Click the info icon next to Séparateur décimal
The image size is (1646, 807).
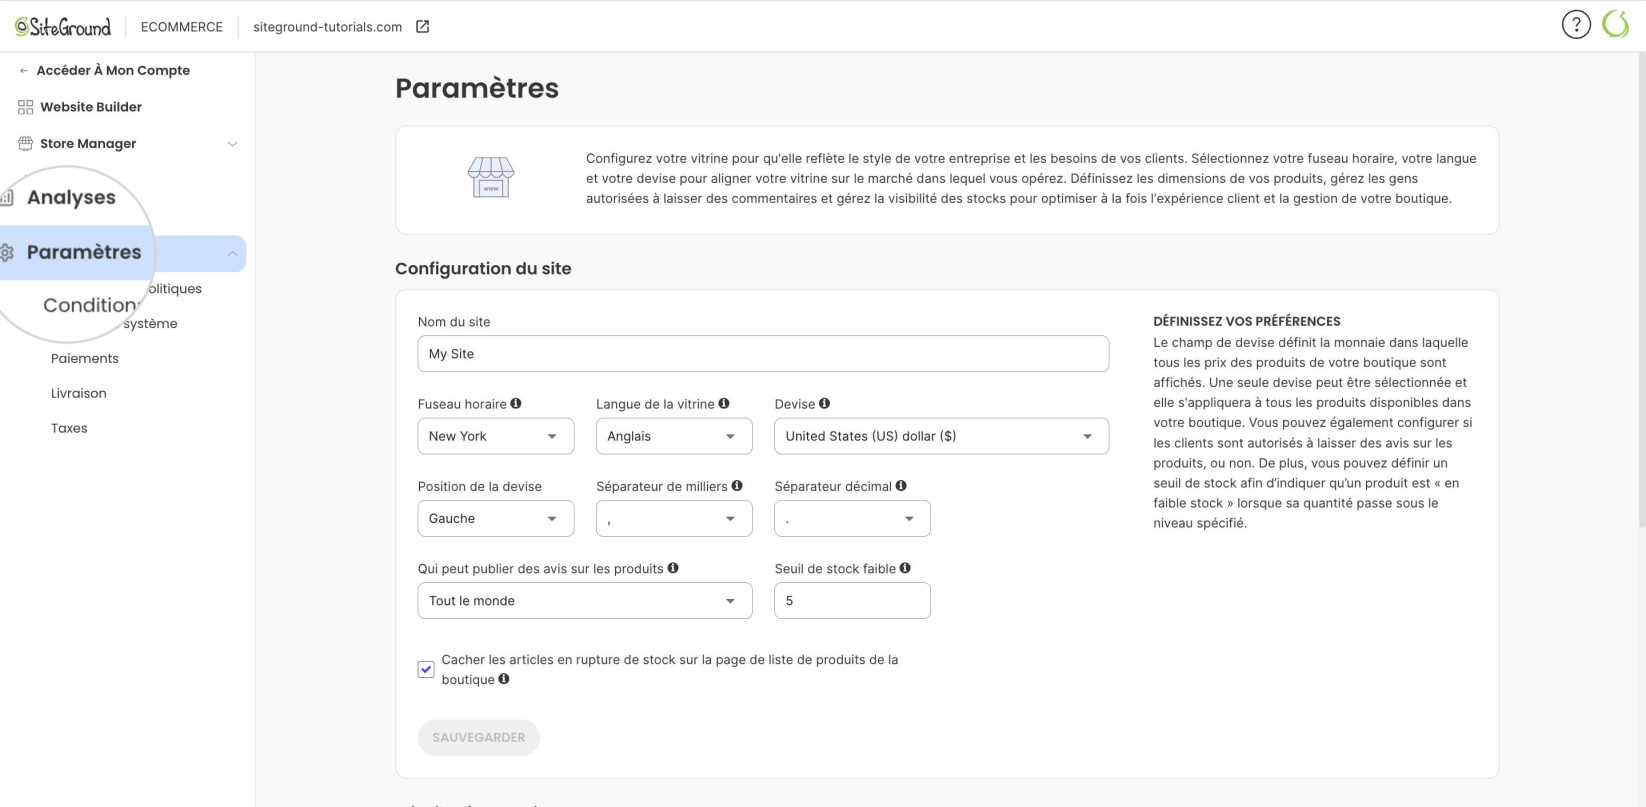tap(901, 486)
